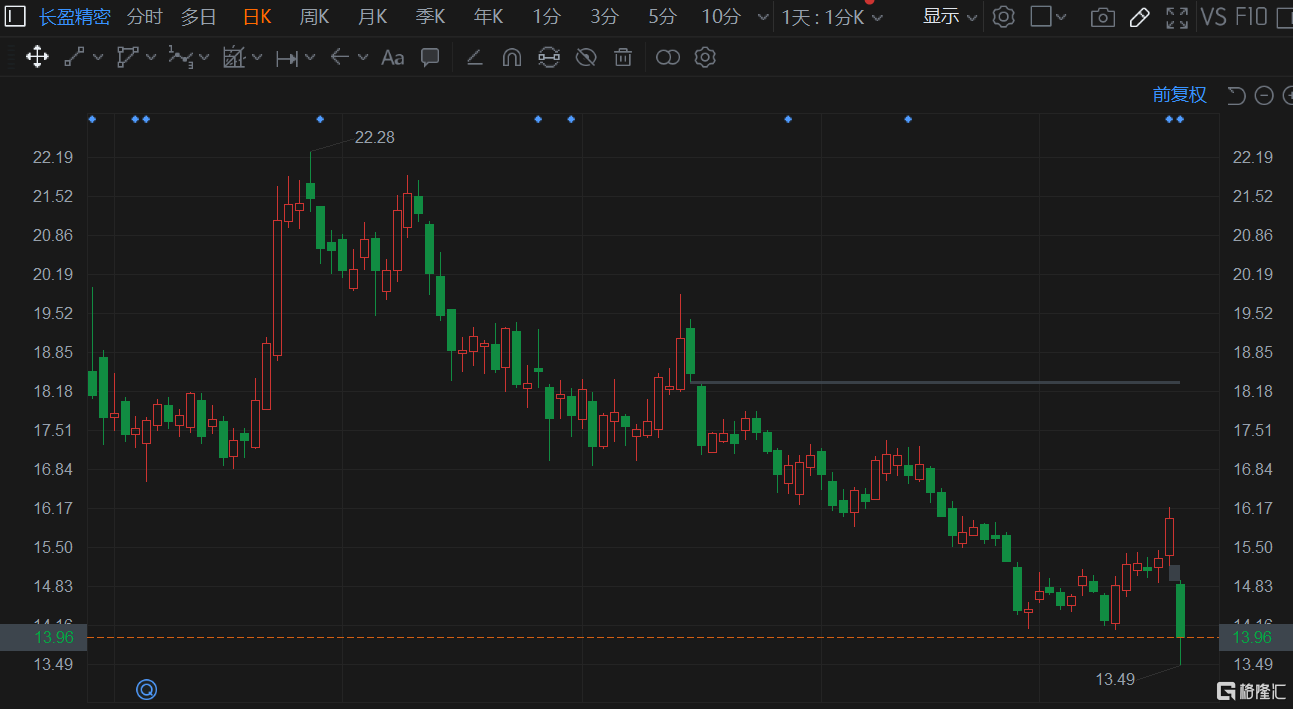Click the gray horizontal line at 18.3
This screenshot has width=1293, height=709.
[935, 382]
